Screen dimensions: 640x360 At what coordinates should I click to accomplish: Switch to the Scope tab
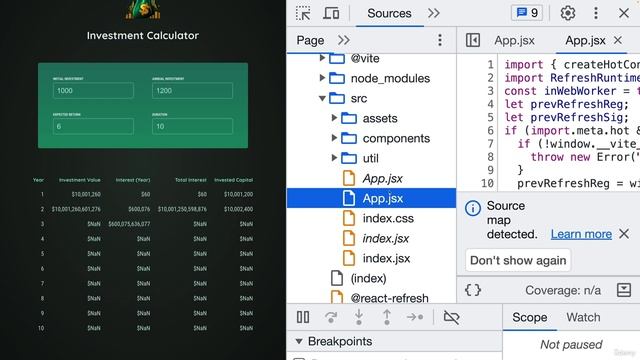pyautogui.click(x=529, y=318)
